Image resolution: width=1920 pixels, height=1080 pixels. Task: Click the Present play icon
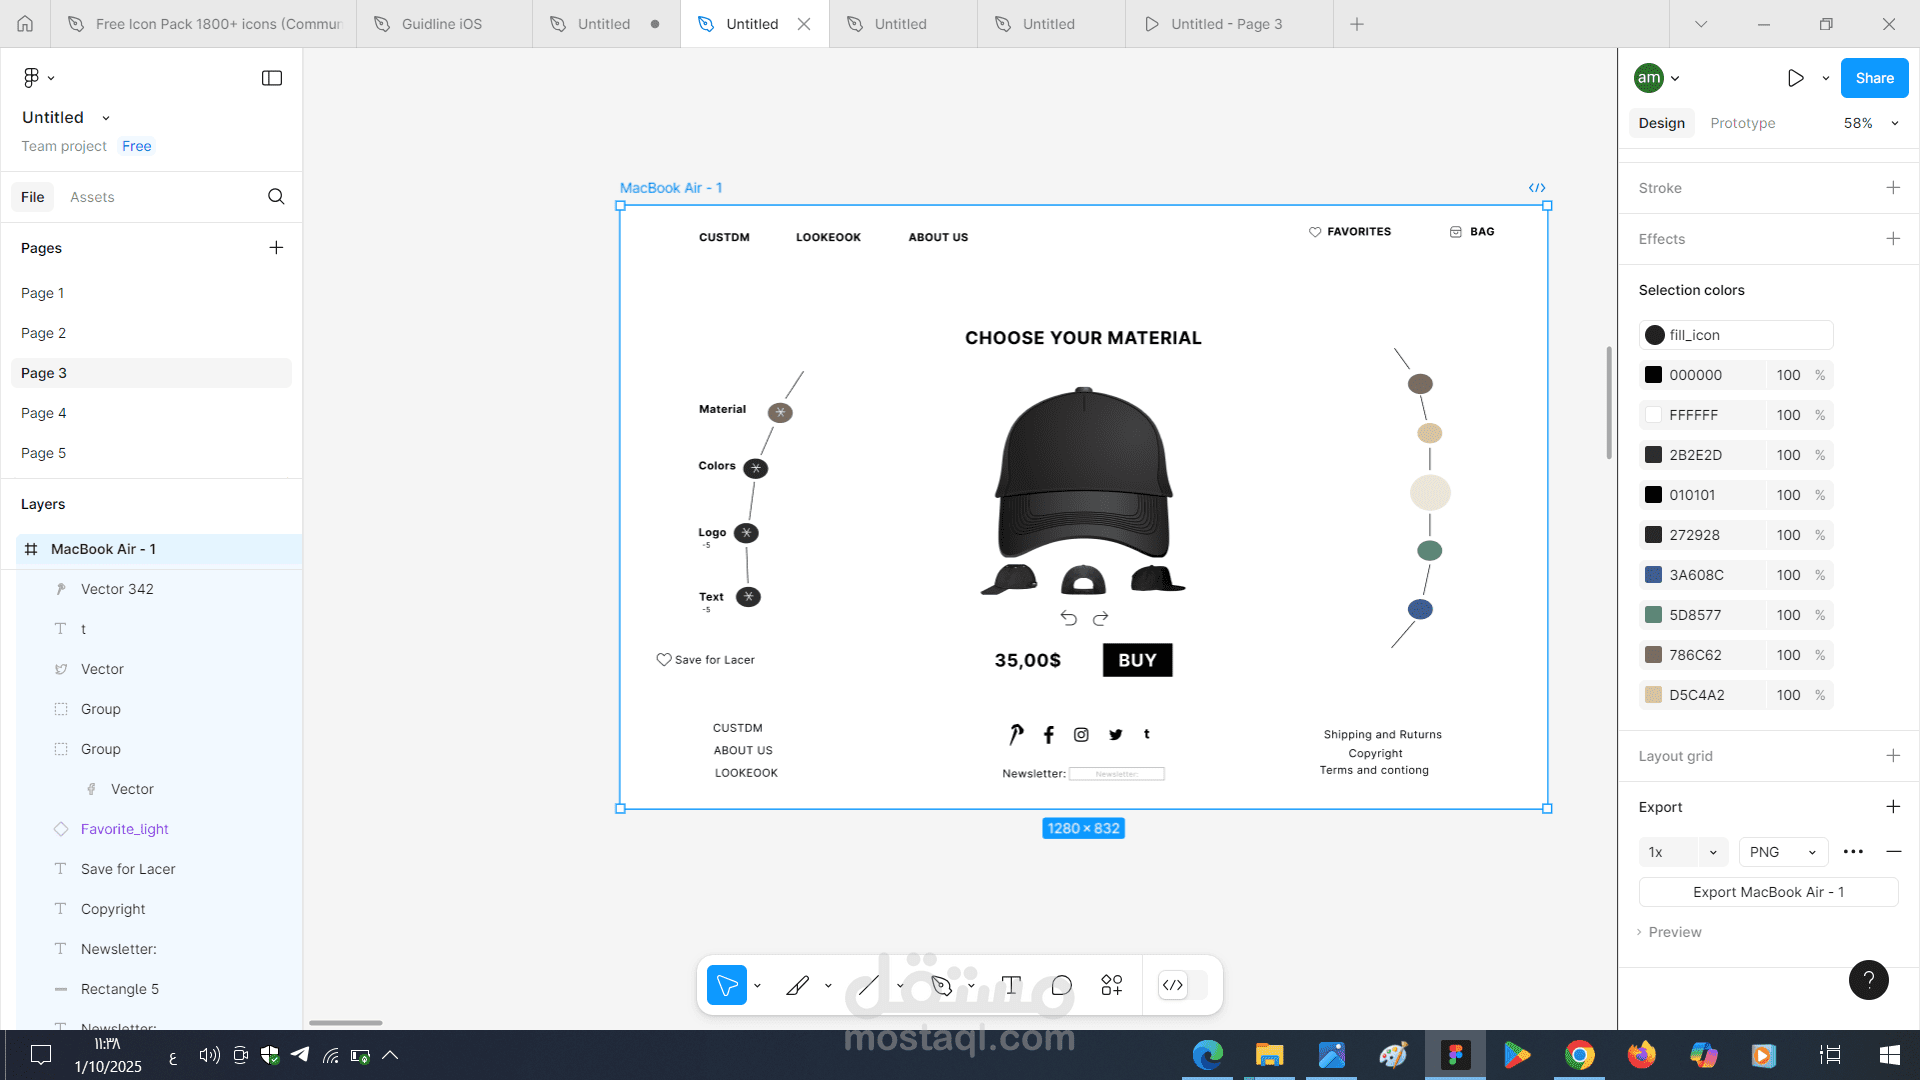1796,78
